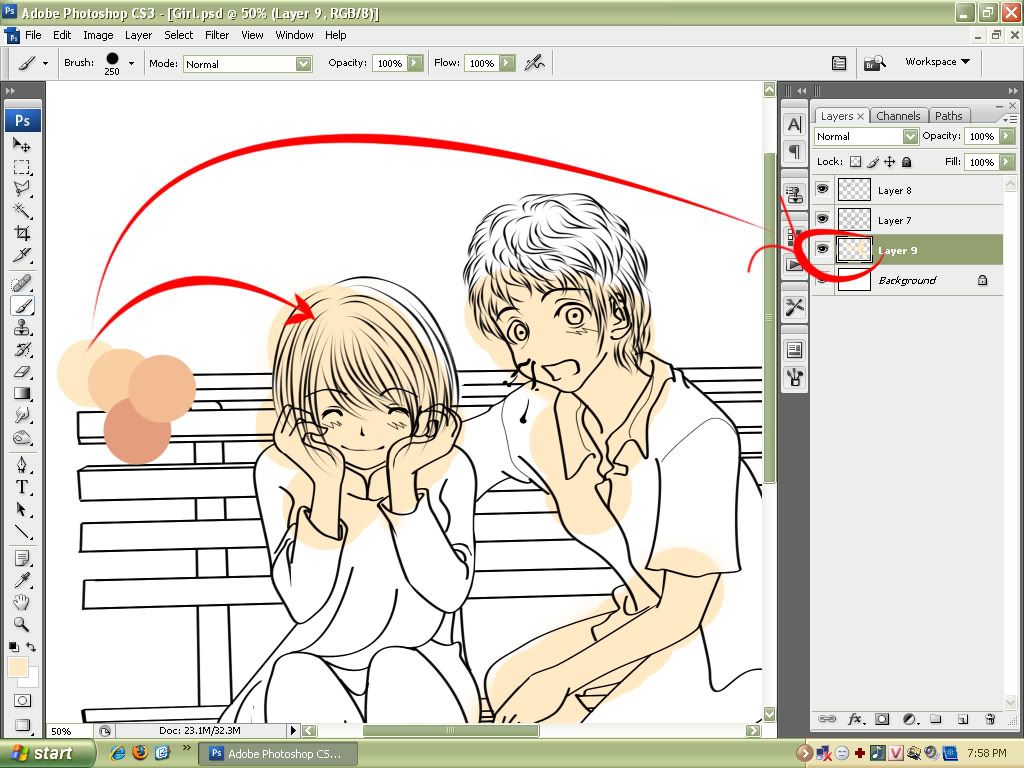This screenshot has width=1024, height=768.
Task: Choose the Zoom magnifier tool
Action: click(22, 624)
